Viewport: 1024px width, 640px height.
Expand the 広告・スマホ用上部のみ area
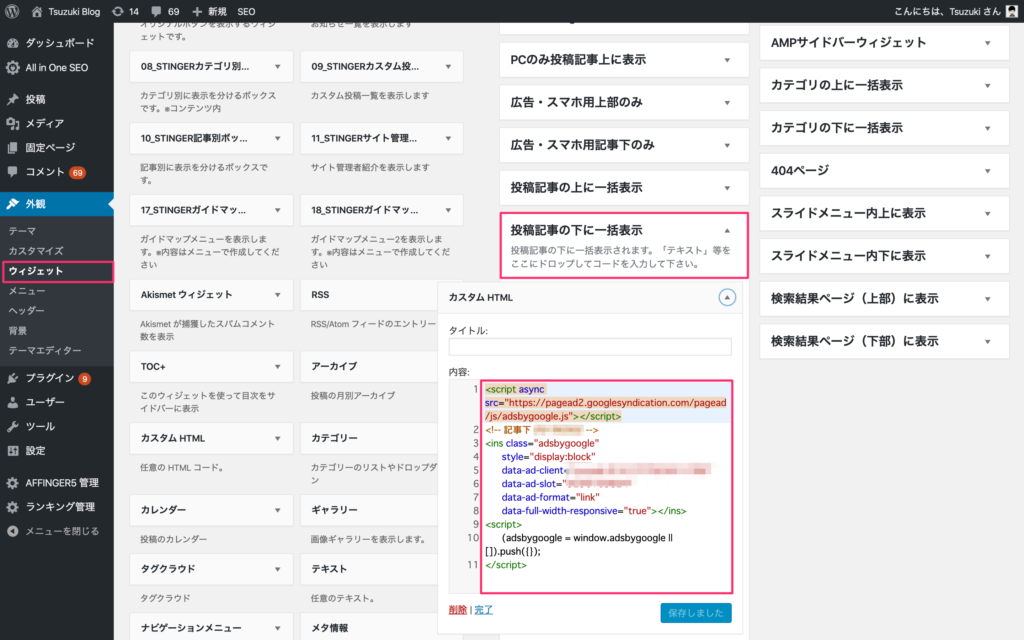tap(727, 103)
